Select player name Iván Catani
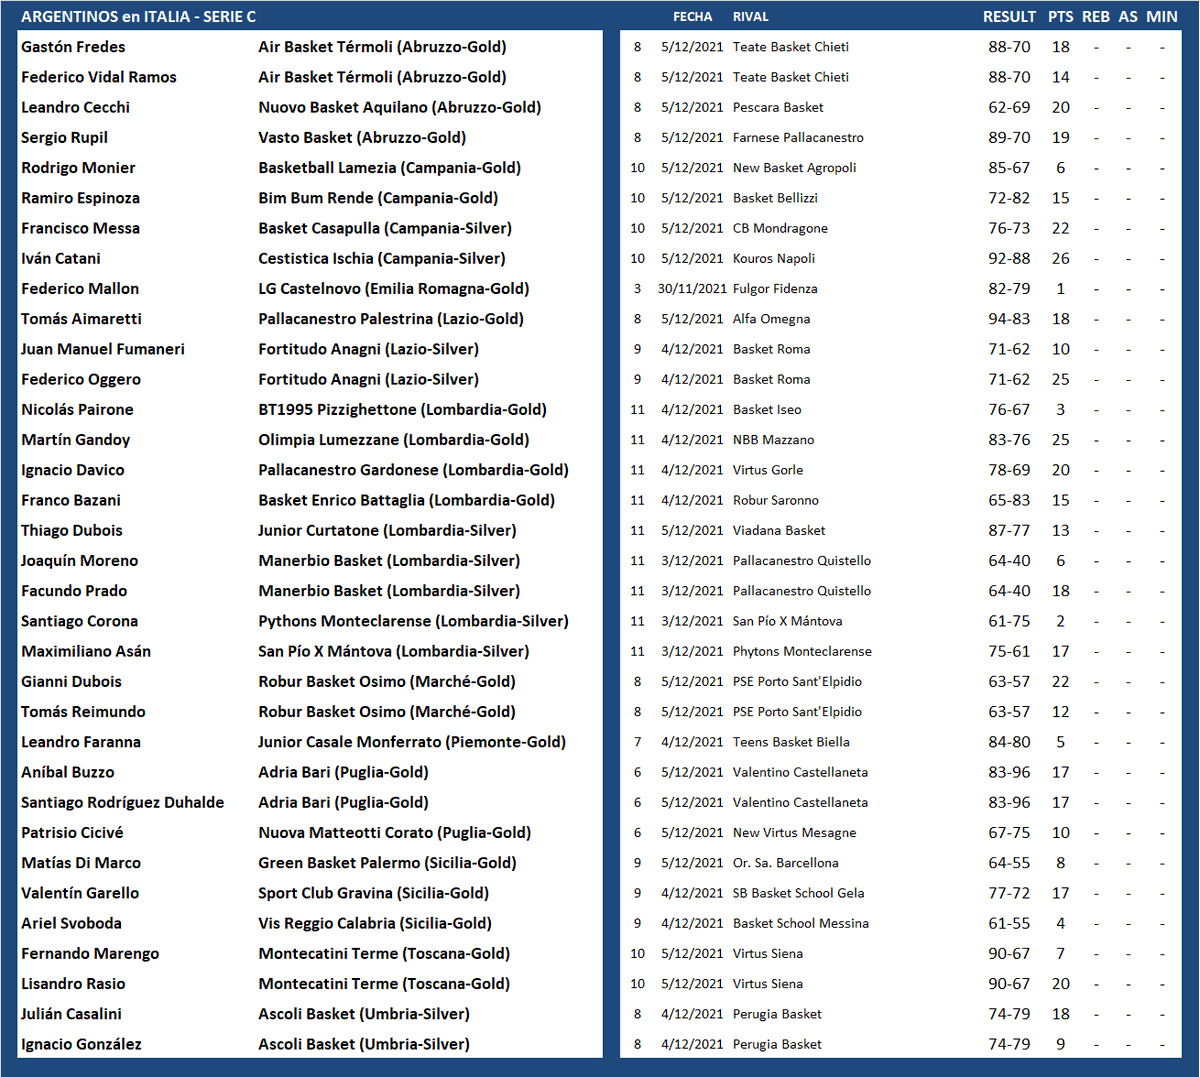 (x=61, y=258)
